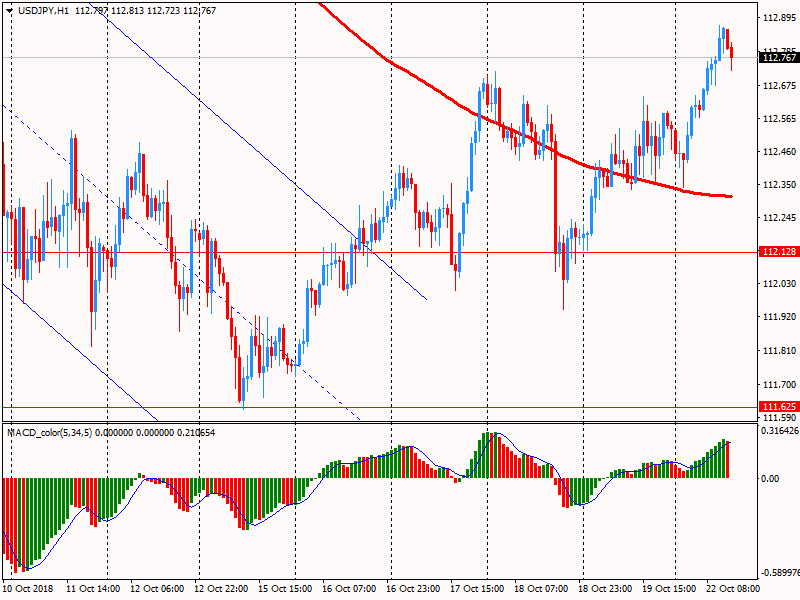This screenshot has height=600, width=800.
Task: Select the 111.700 price scale value
Action: 779,385
